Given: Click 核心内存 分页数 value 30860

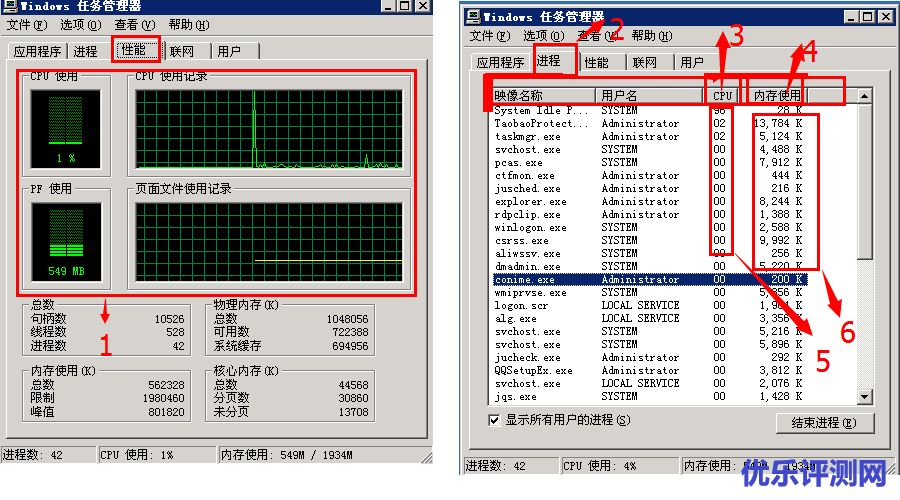Looking at the screenshot, I should click(353, 398).
